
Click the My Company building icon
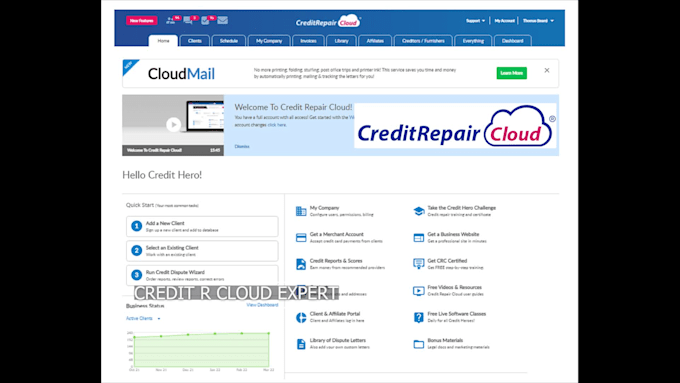301,211
